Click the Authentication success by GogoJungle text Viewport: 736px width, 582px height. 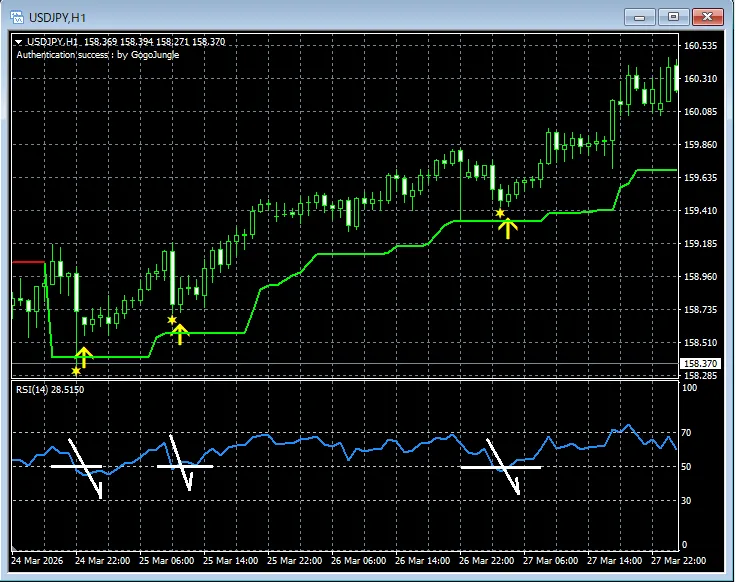98,55
